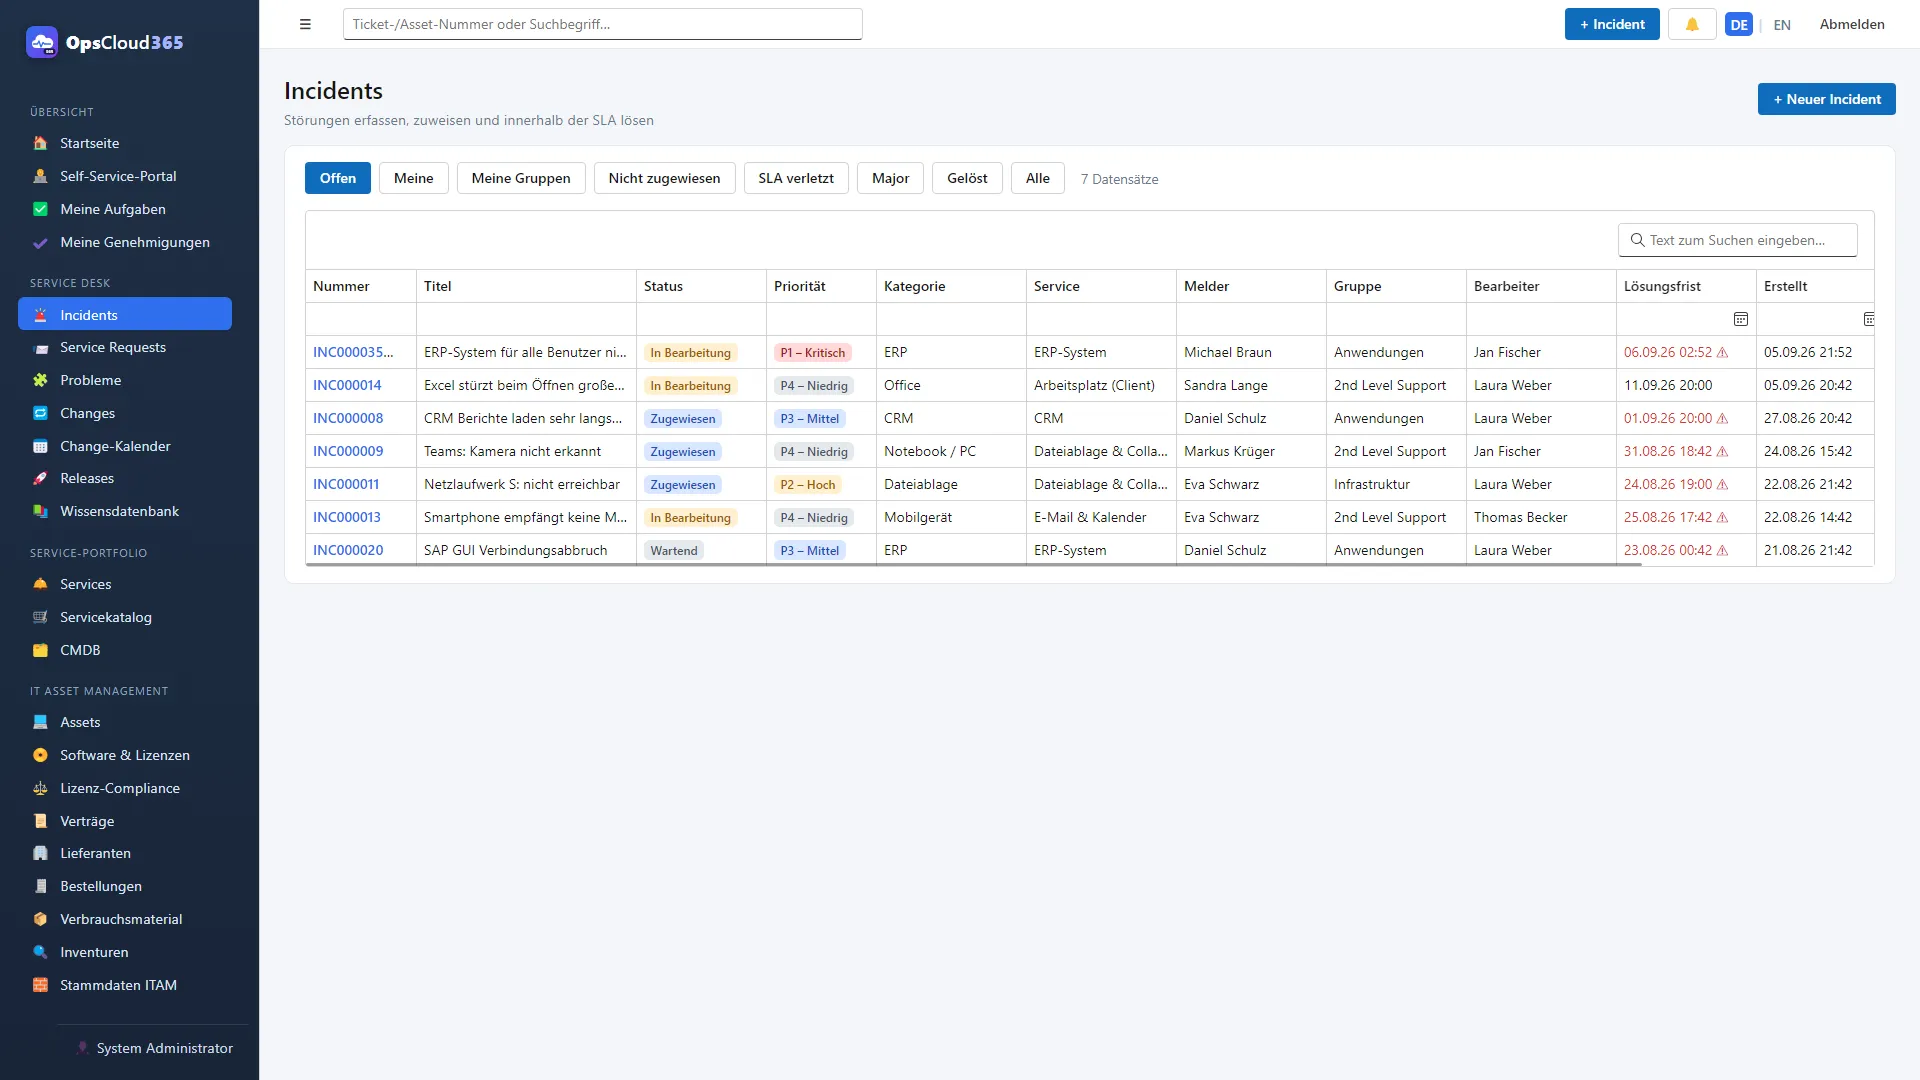
Task: Click the Service Requests icon
Action: click(40, 347)
